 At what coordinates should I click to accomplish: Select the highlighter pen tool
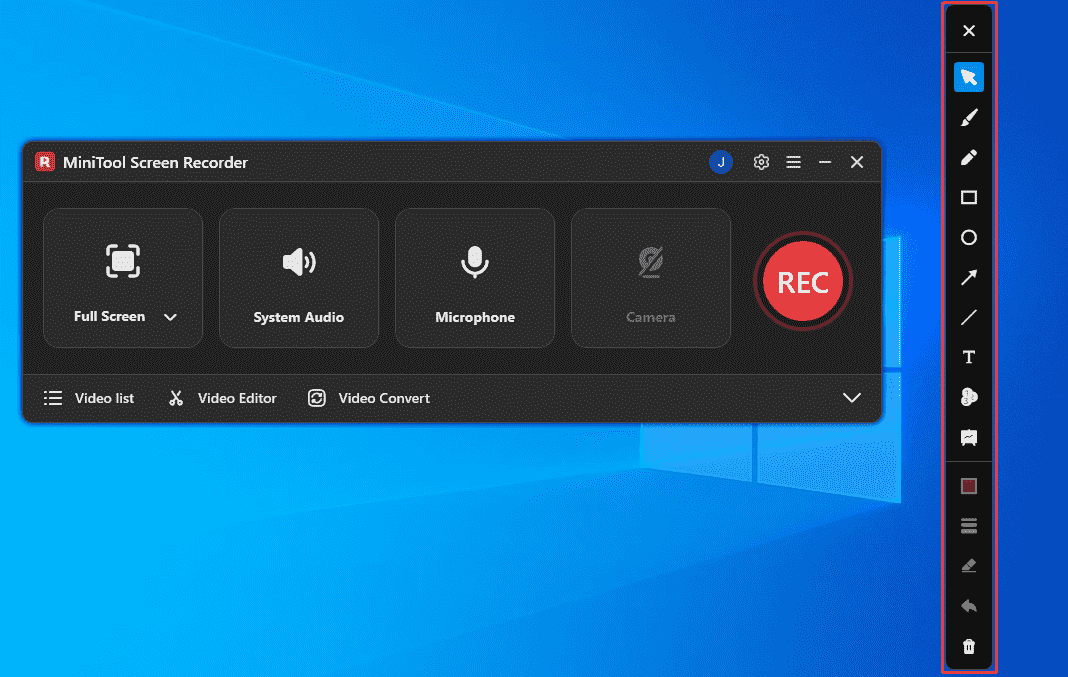click(968, 157)
